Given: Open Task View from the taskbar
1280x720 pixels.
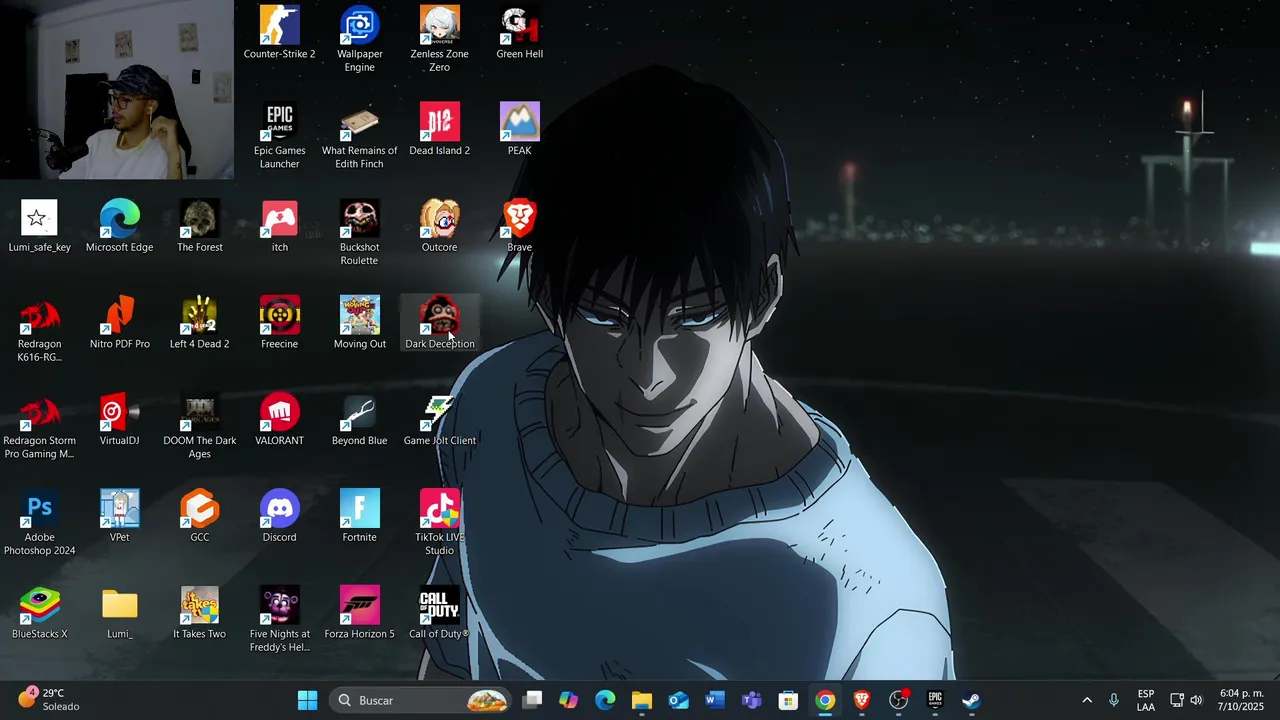Looking at the screenshot, I should (x=532, y=700).
